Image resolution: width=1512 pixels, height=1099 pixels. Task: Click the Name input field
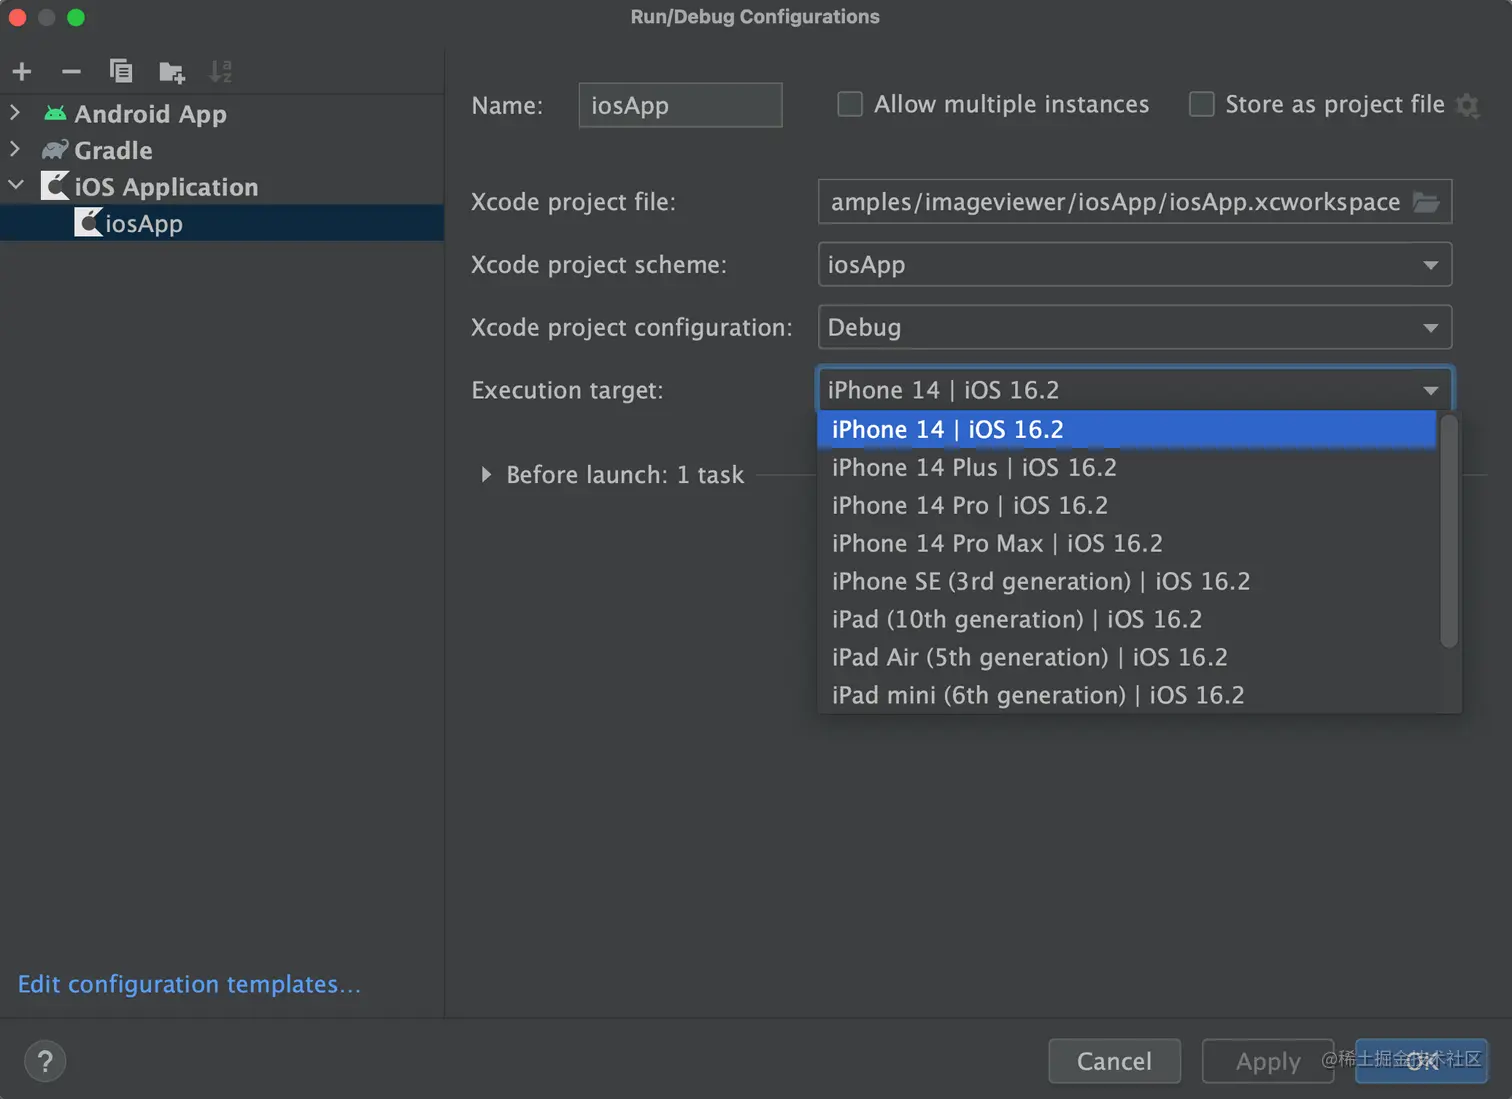680,105
